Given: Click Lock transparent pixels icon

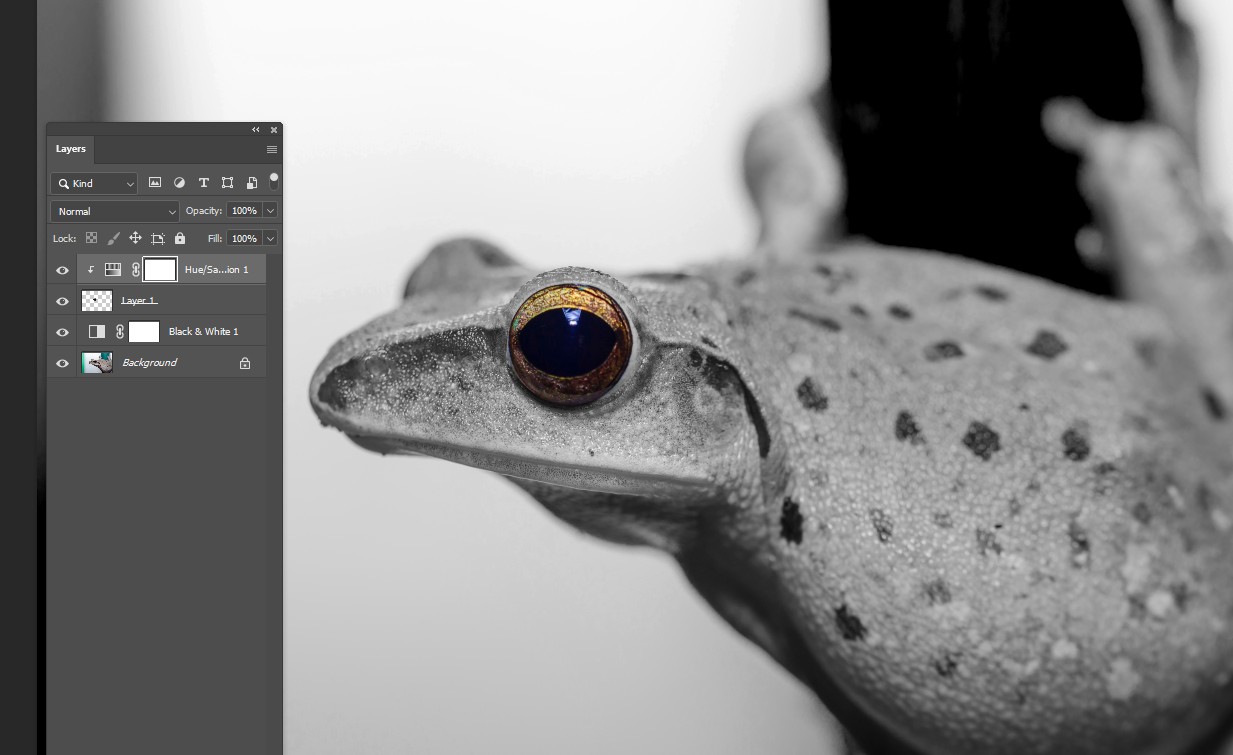Looking at the screenshot, I should (x=91, y=239).
